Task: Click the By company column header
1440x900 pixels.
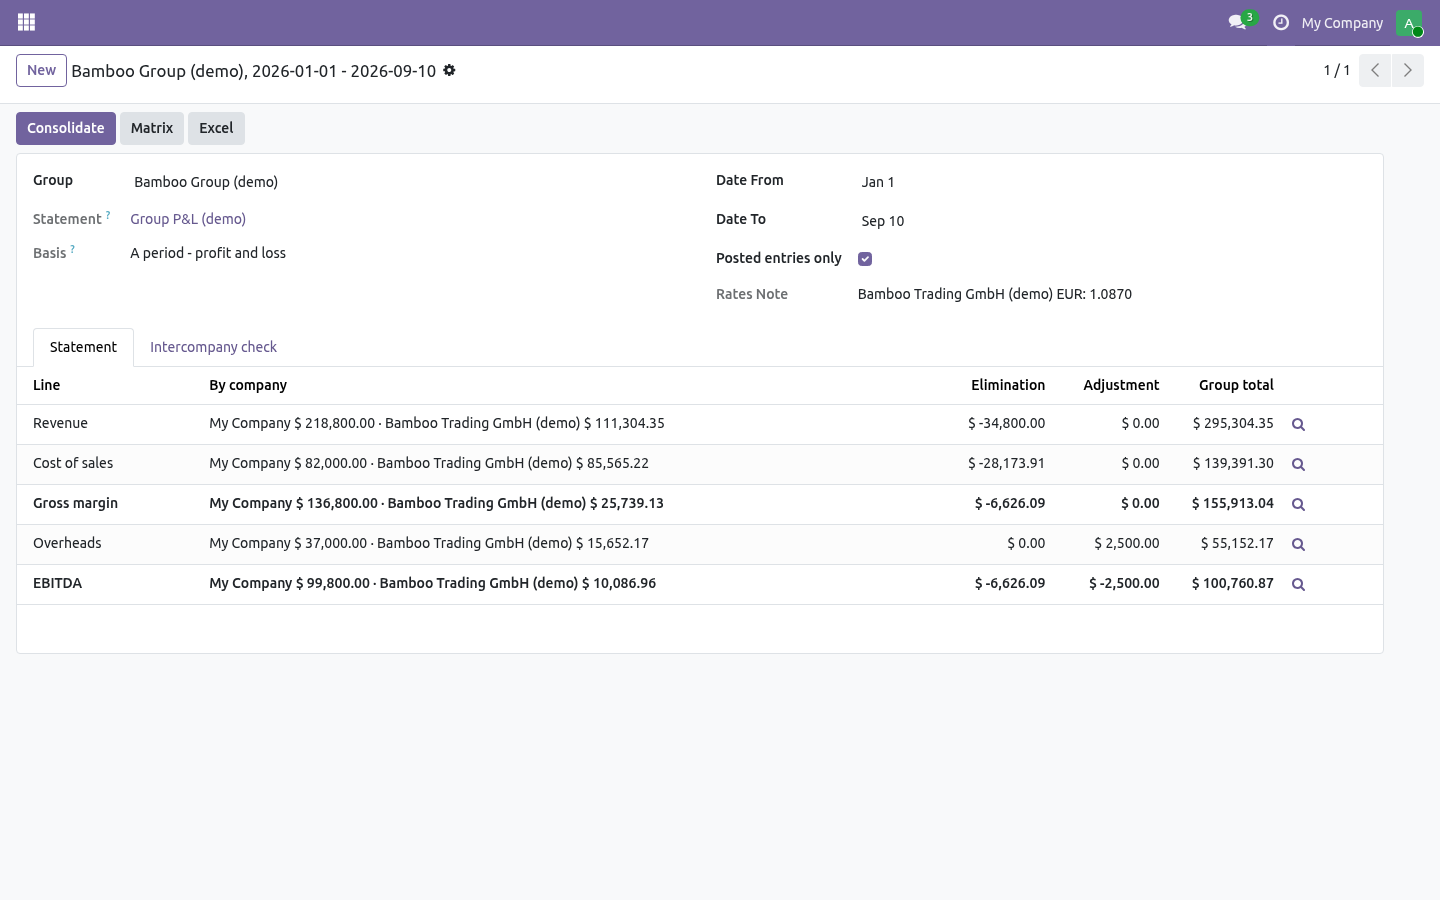Action: click(248, 385)
